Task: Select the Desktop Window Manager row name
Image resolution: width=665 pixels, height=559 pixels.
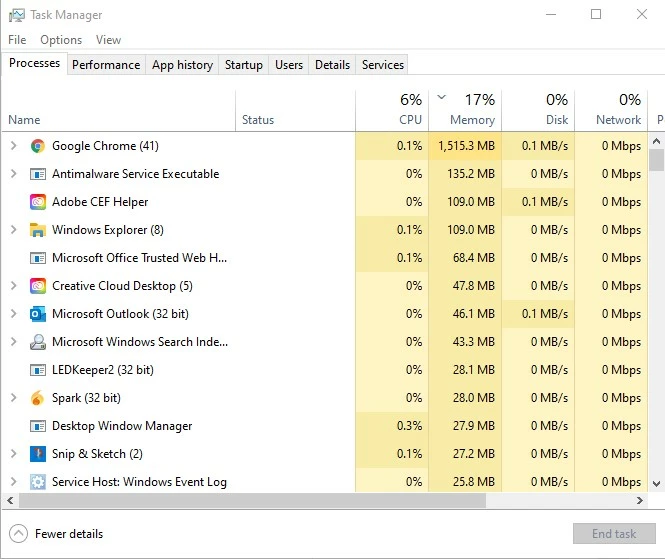Action: (122, 426)
